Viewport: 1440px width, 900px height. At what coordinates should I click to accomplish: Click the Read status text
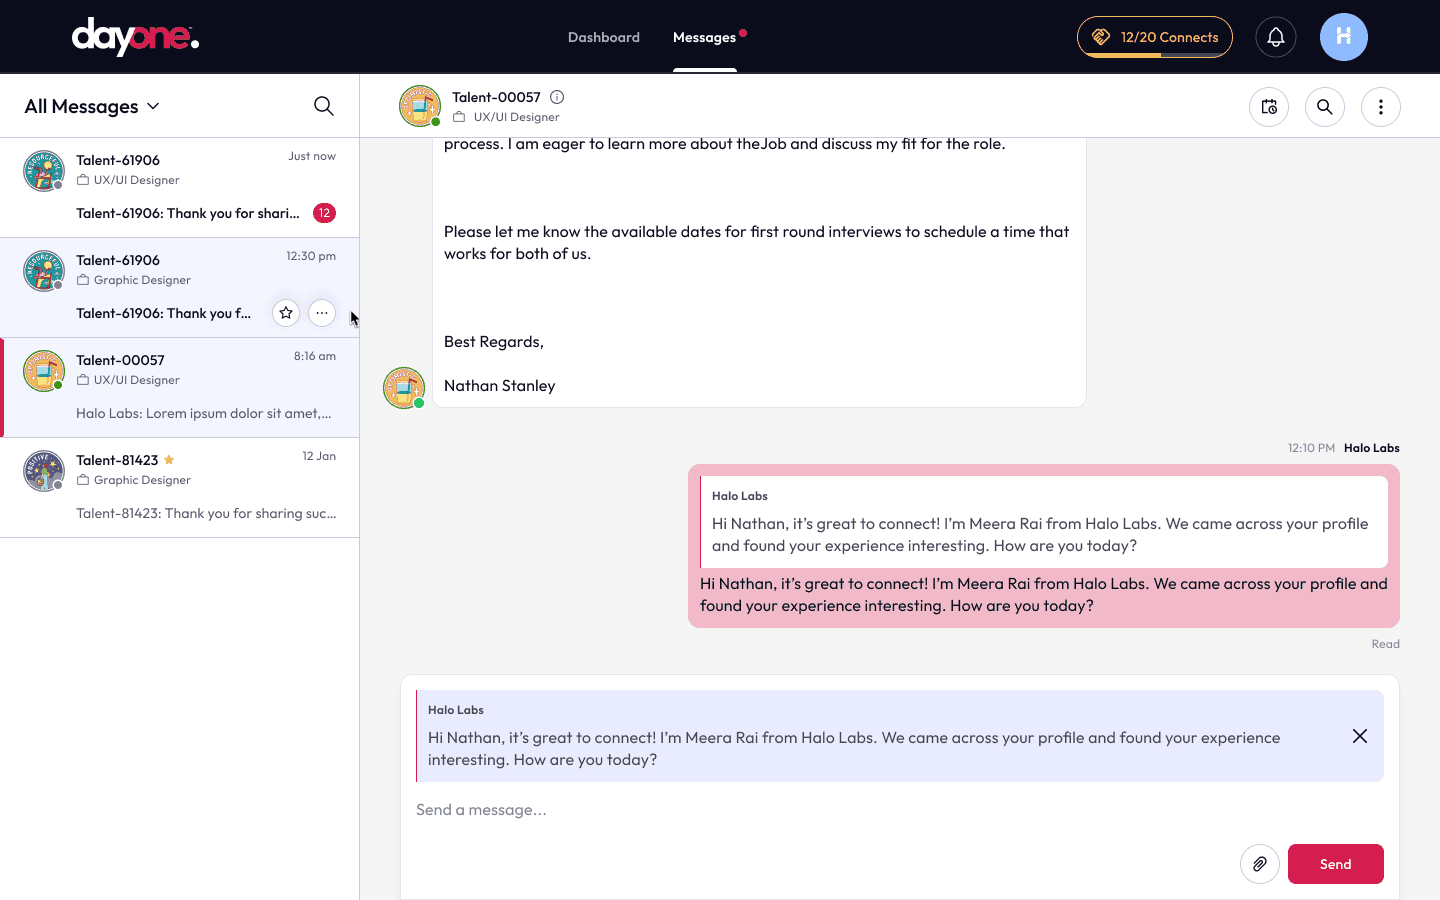pos(1385,644)
